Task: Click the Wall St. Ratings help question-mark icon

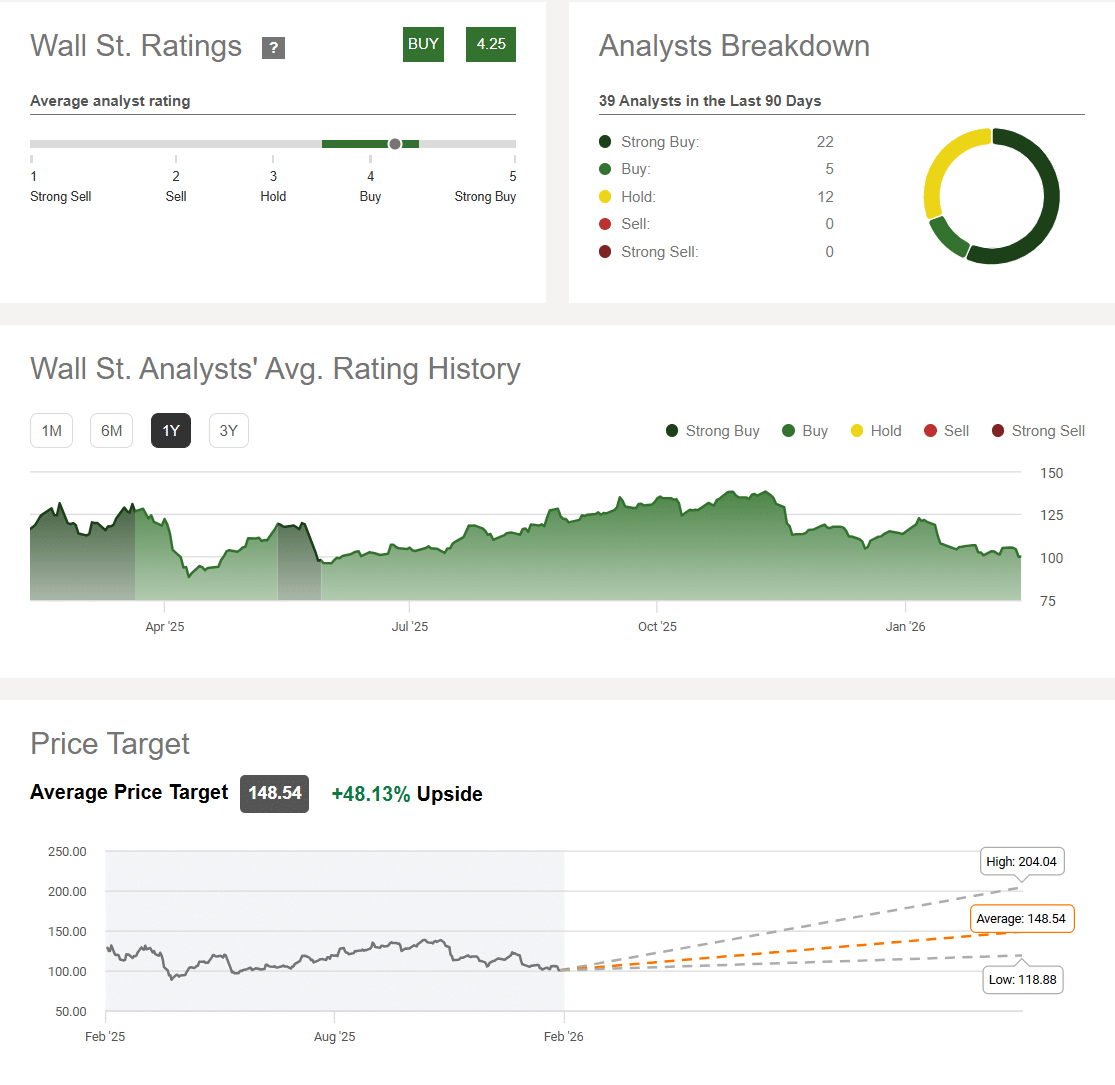Action: coord(273,48)
